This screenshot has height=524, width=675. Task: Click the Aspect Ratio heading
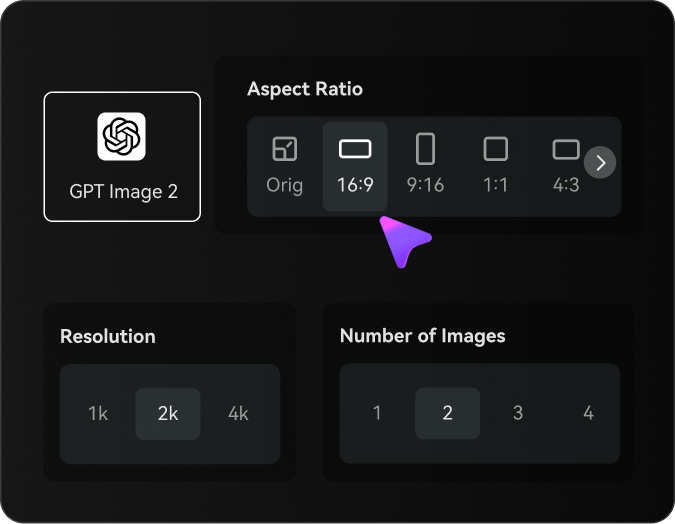tap(305, 89)
